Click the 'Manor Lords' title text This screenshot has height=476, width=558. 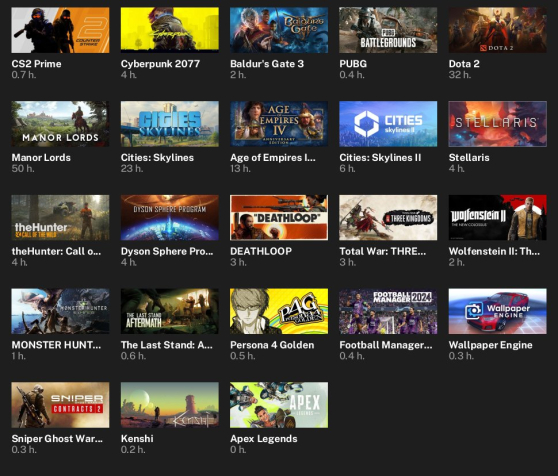pos(41,157)
